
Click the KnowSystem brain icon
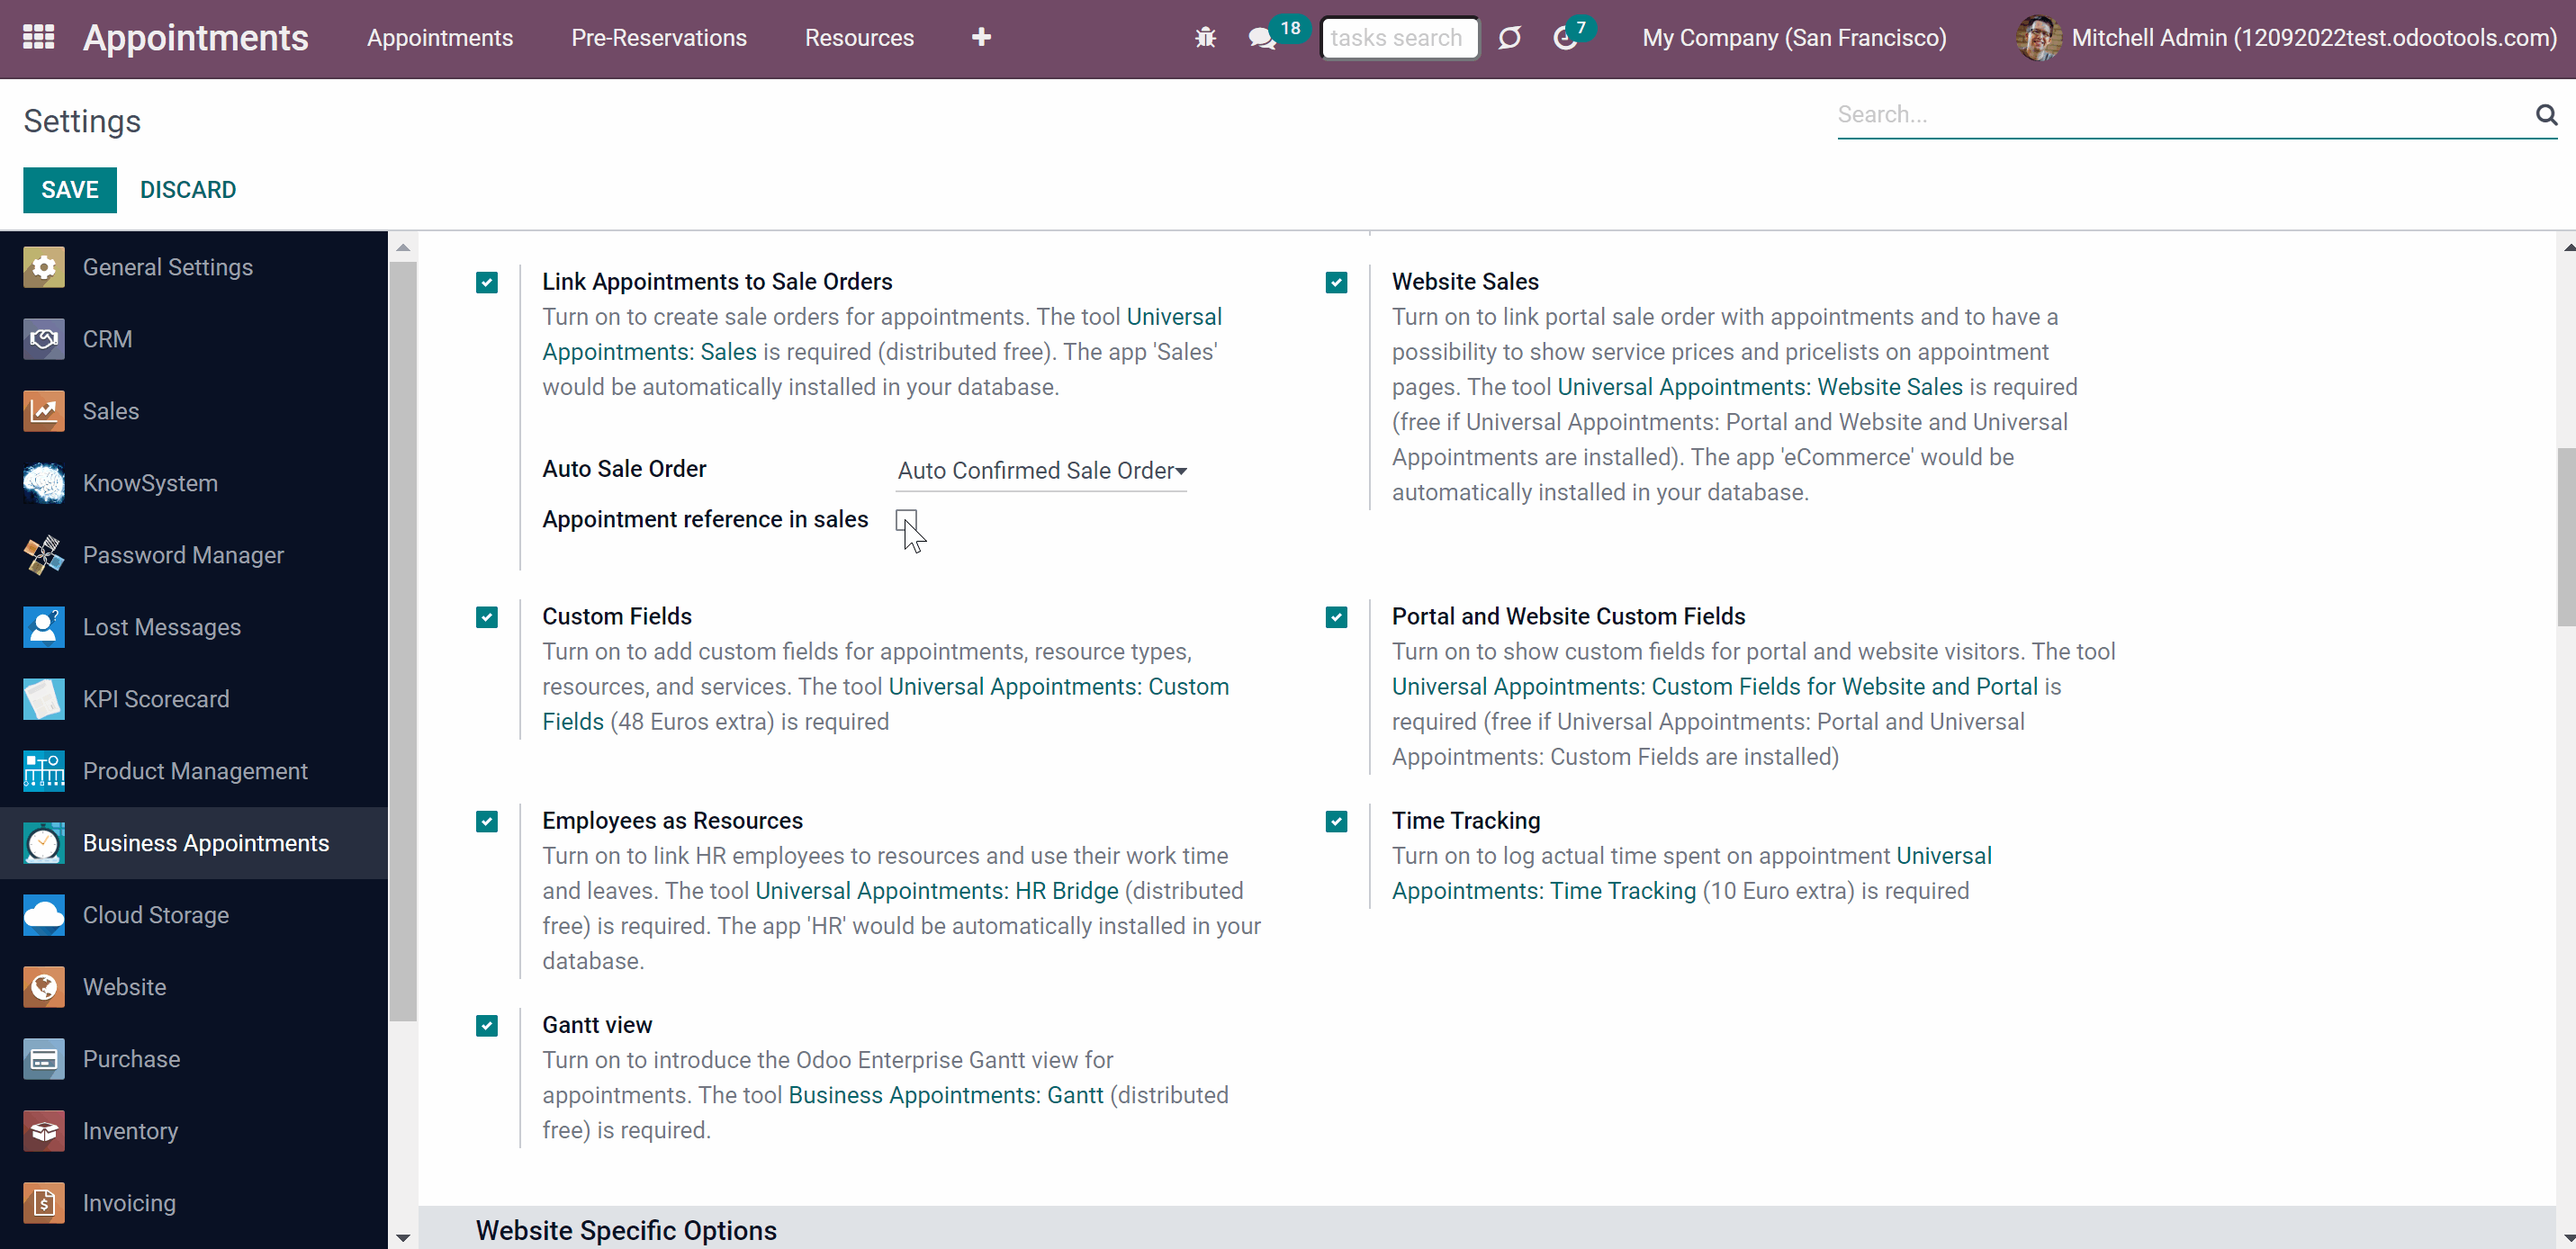(x=44, y=483)
